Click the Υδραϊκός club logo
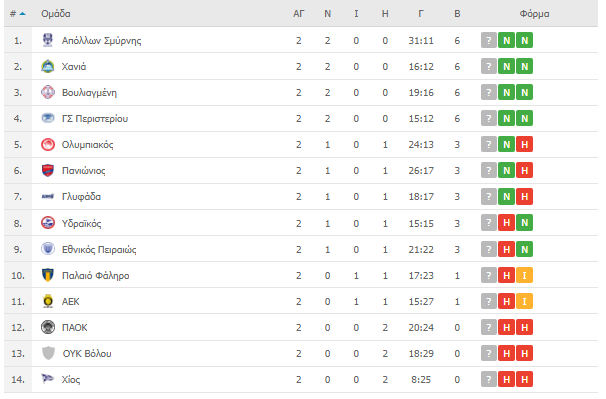The width and height of the screenshot is (606, 399). 48,223
